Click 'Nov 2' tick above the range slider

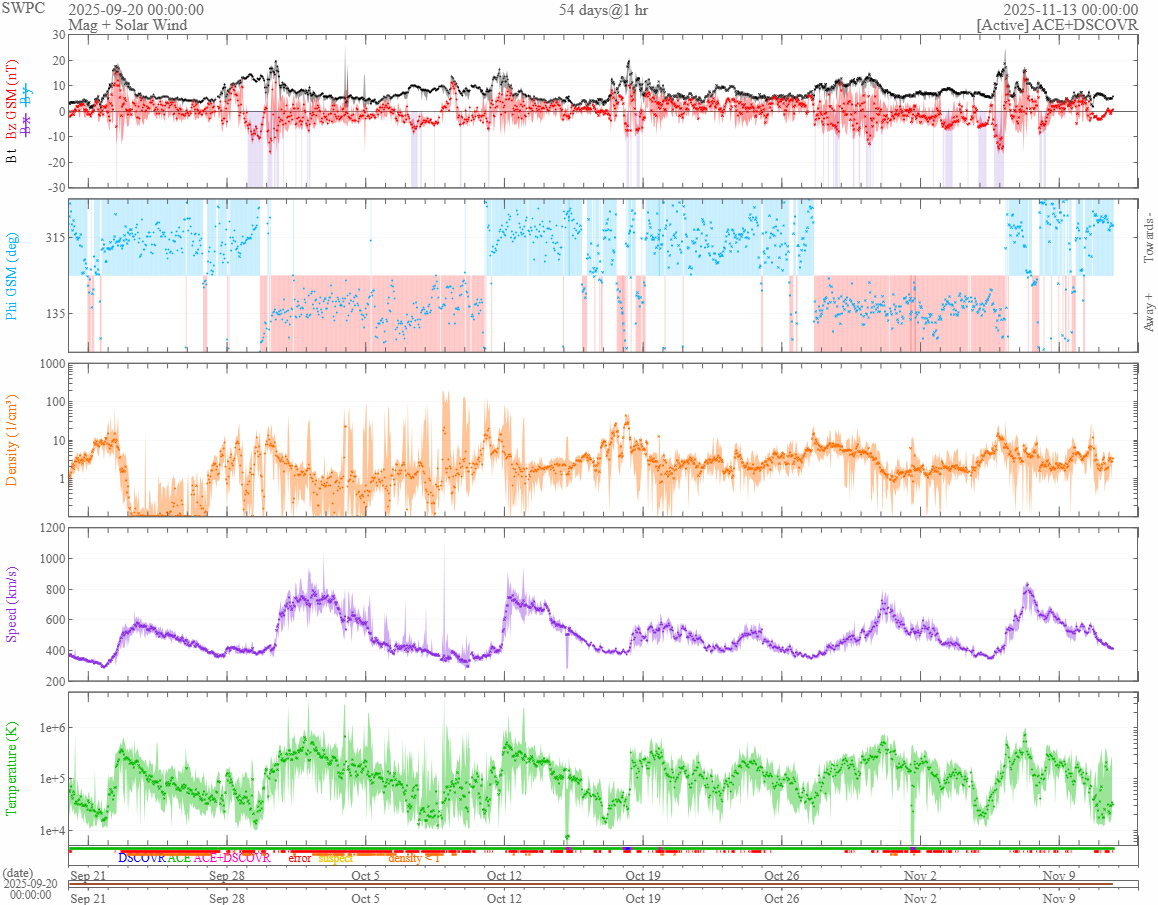tap(920, 875)
